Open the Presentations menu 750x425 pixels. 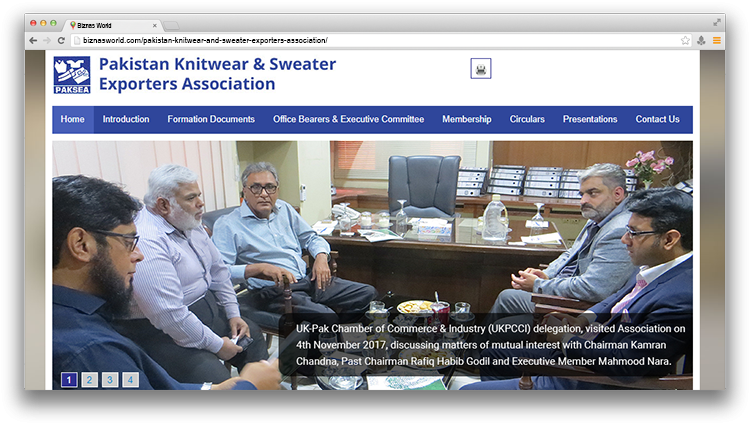(x=590, y=119)
